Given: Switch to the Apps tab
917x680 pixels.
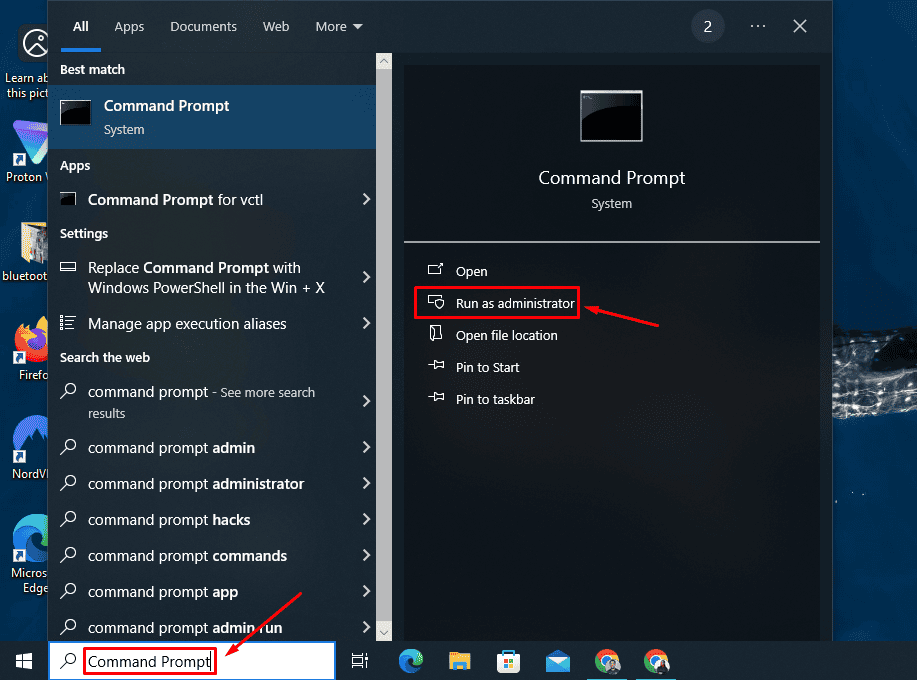Looking at the screenshot, I should click(x=129, y=26).
